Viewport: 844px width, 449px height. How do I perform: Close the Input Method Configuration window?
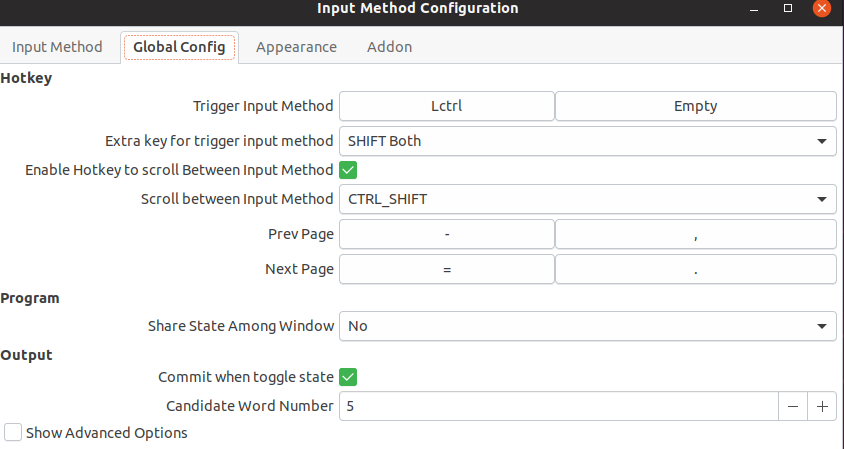click(x=822, y=8)
